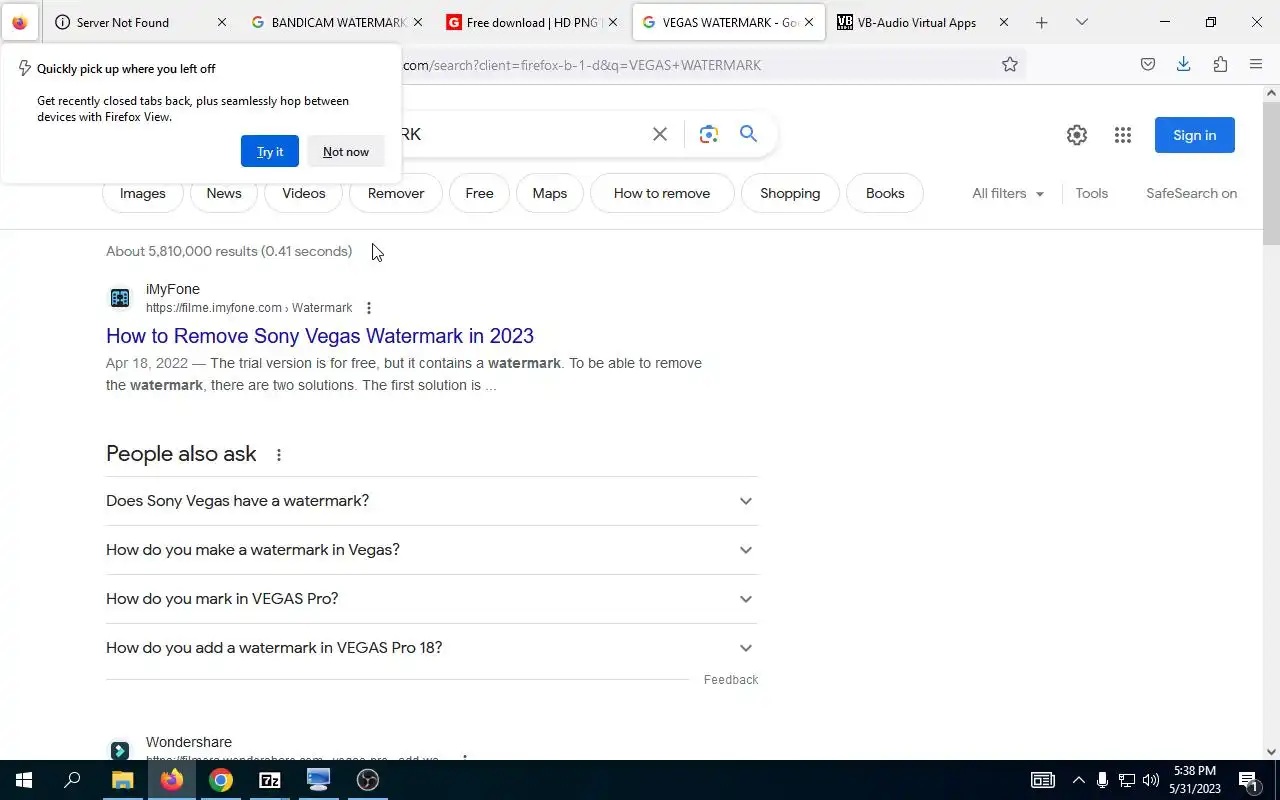The height and width of the screenshot is (800, 1280).
Task: Expand How do you make a watermark in Vegas
Action: point(431,550)
